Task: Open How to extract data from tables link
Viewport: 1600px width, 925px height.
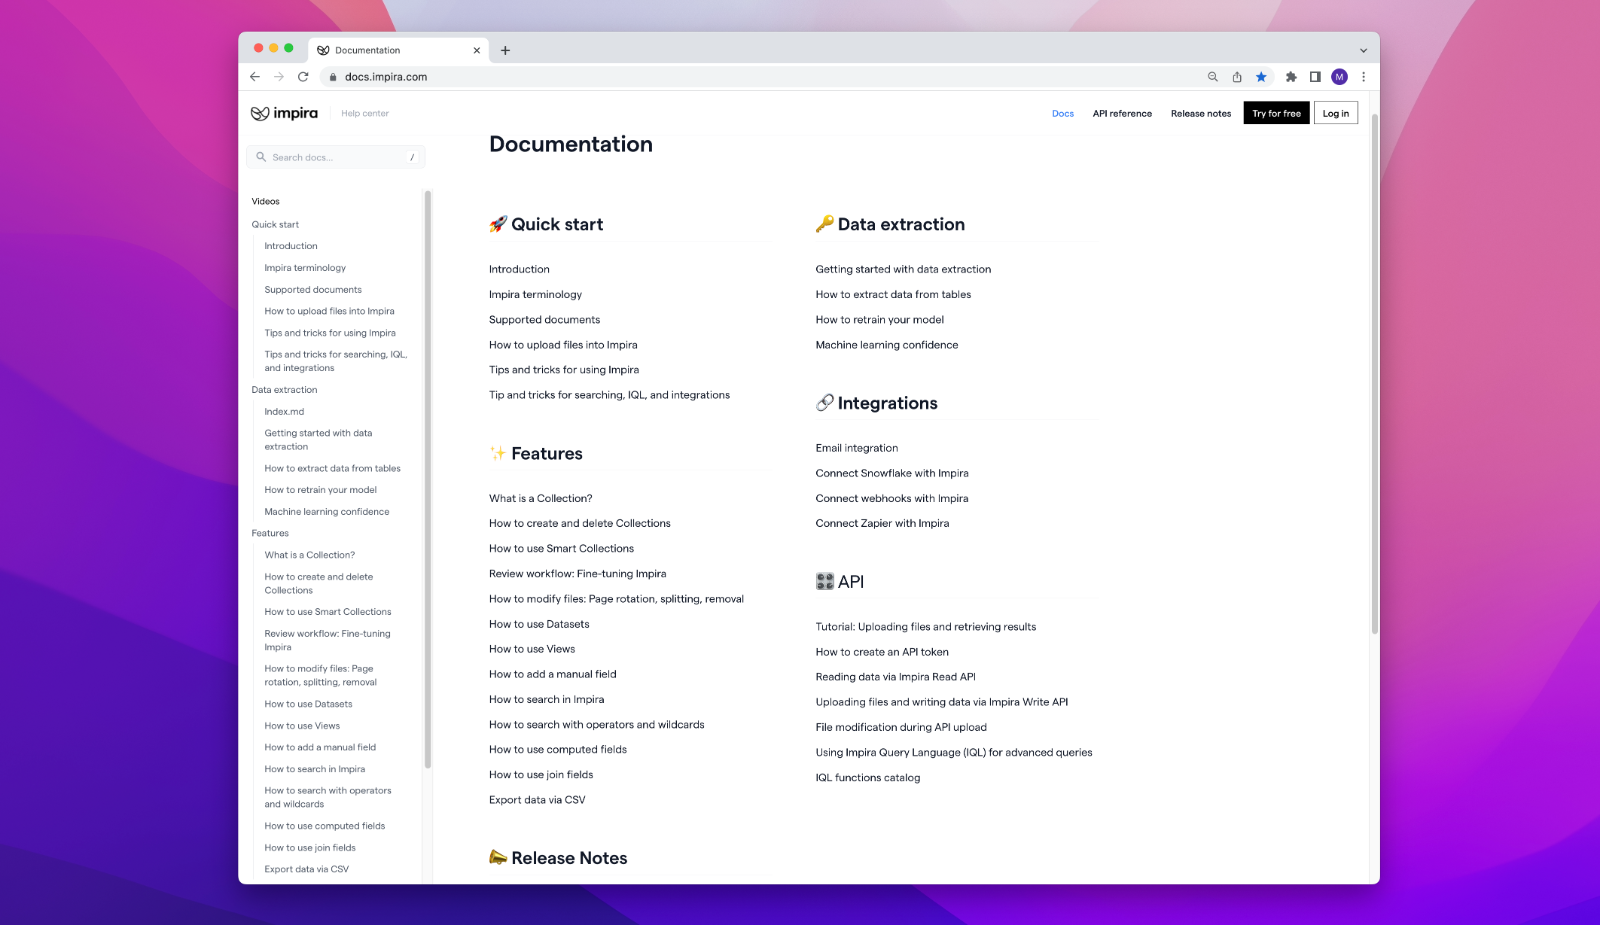Action: pyautogui.click(x=893, y=295)
